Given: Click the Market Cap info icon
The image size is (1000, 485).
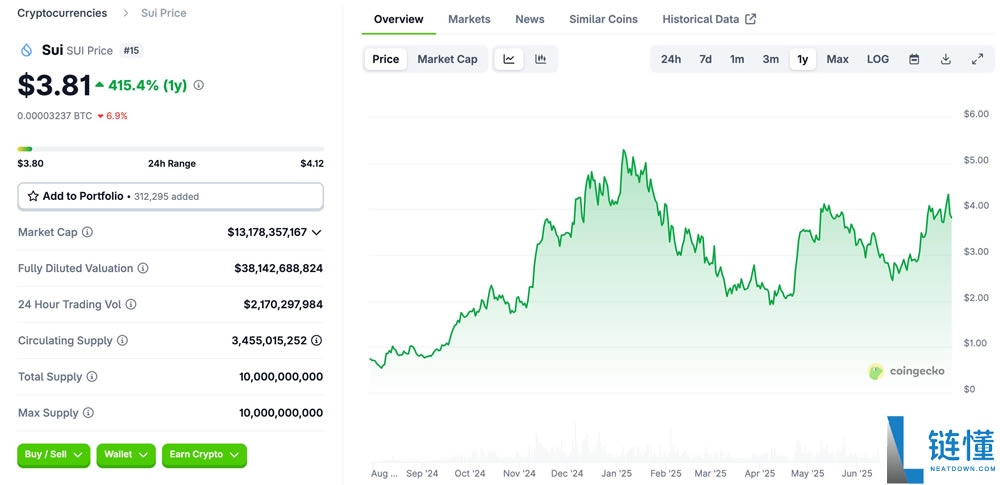Looking at the screenshot, I should click(87, 232).
